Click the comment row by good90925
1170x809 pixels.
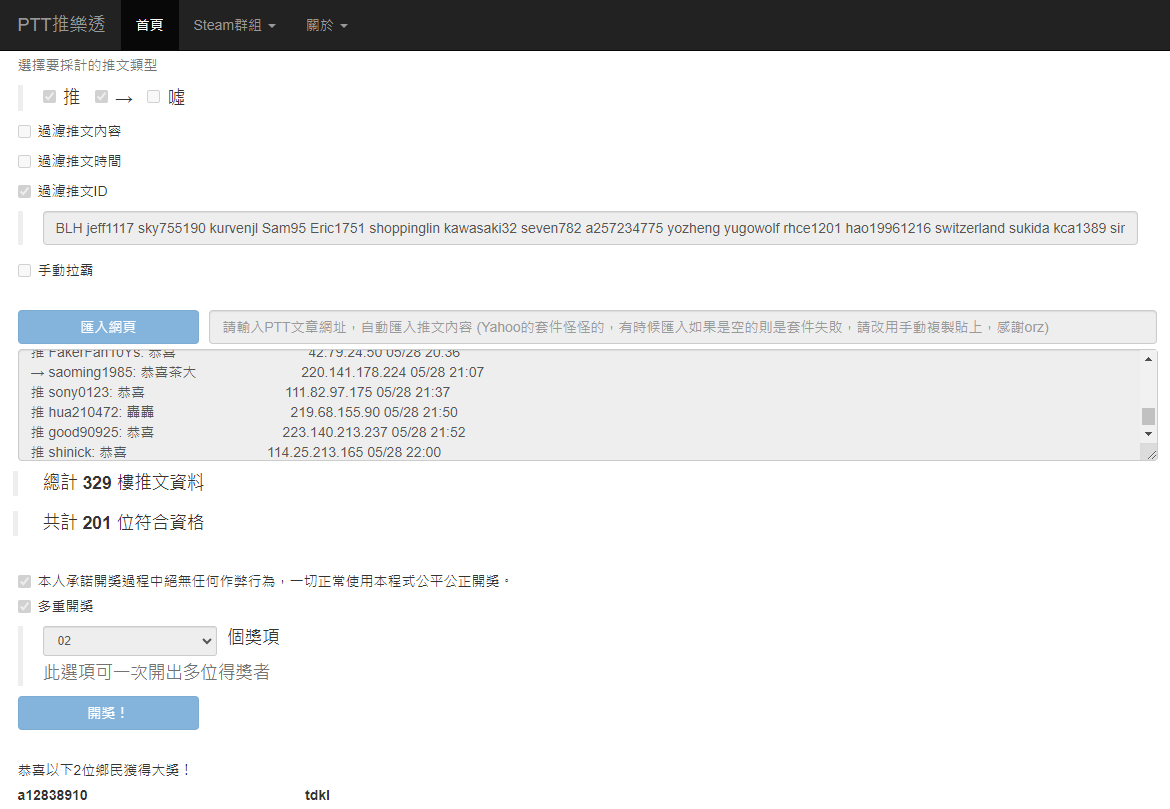248,432
